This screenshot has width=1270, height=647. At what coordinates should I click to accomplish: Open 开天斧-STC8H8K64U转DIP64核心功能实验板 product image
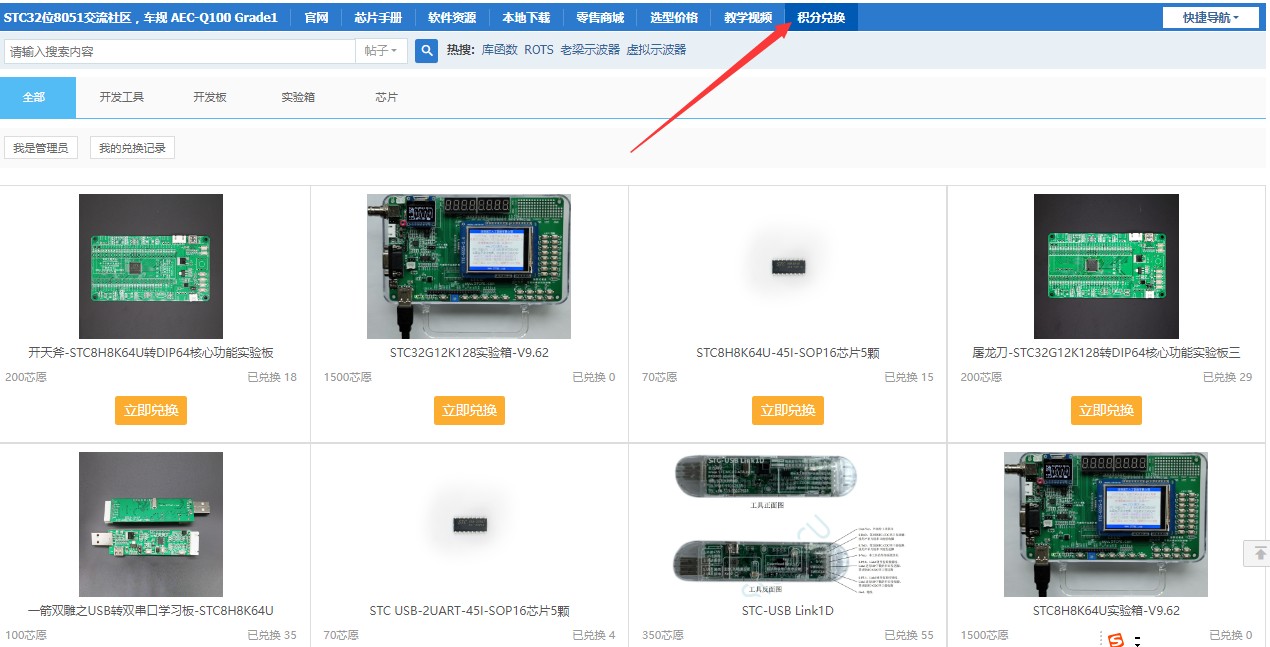[151, 266]
